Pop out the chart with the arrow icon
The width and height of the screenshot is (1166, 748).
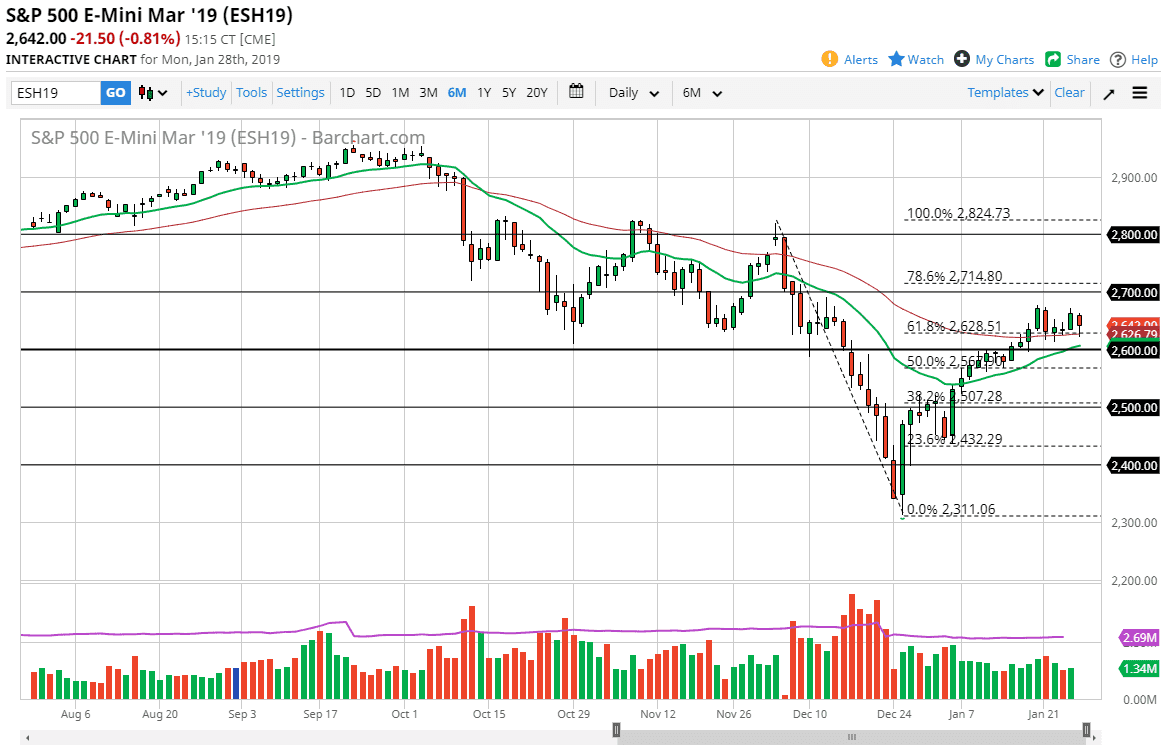pyautogui.click(x=1108, y=92)
